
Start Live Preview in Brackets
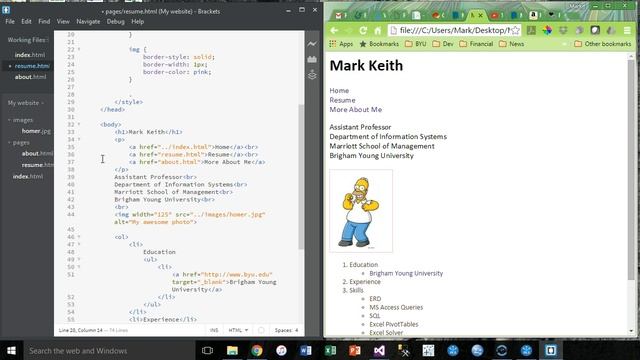pos(312,44)
